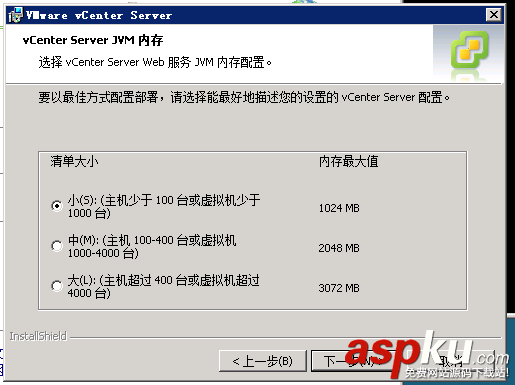Screen dimensions: 515x385
Task: Click the small option label 主机少于 100 台
Action: (x=164, y=206)
